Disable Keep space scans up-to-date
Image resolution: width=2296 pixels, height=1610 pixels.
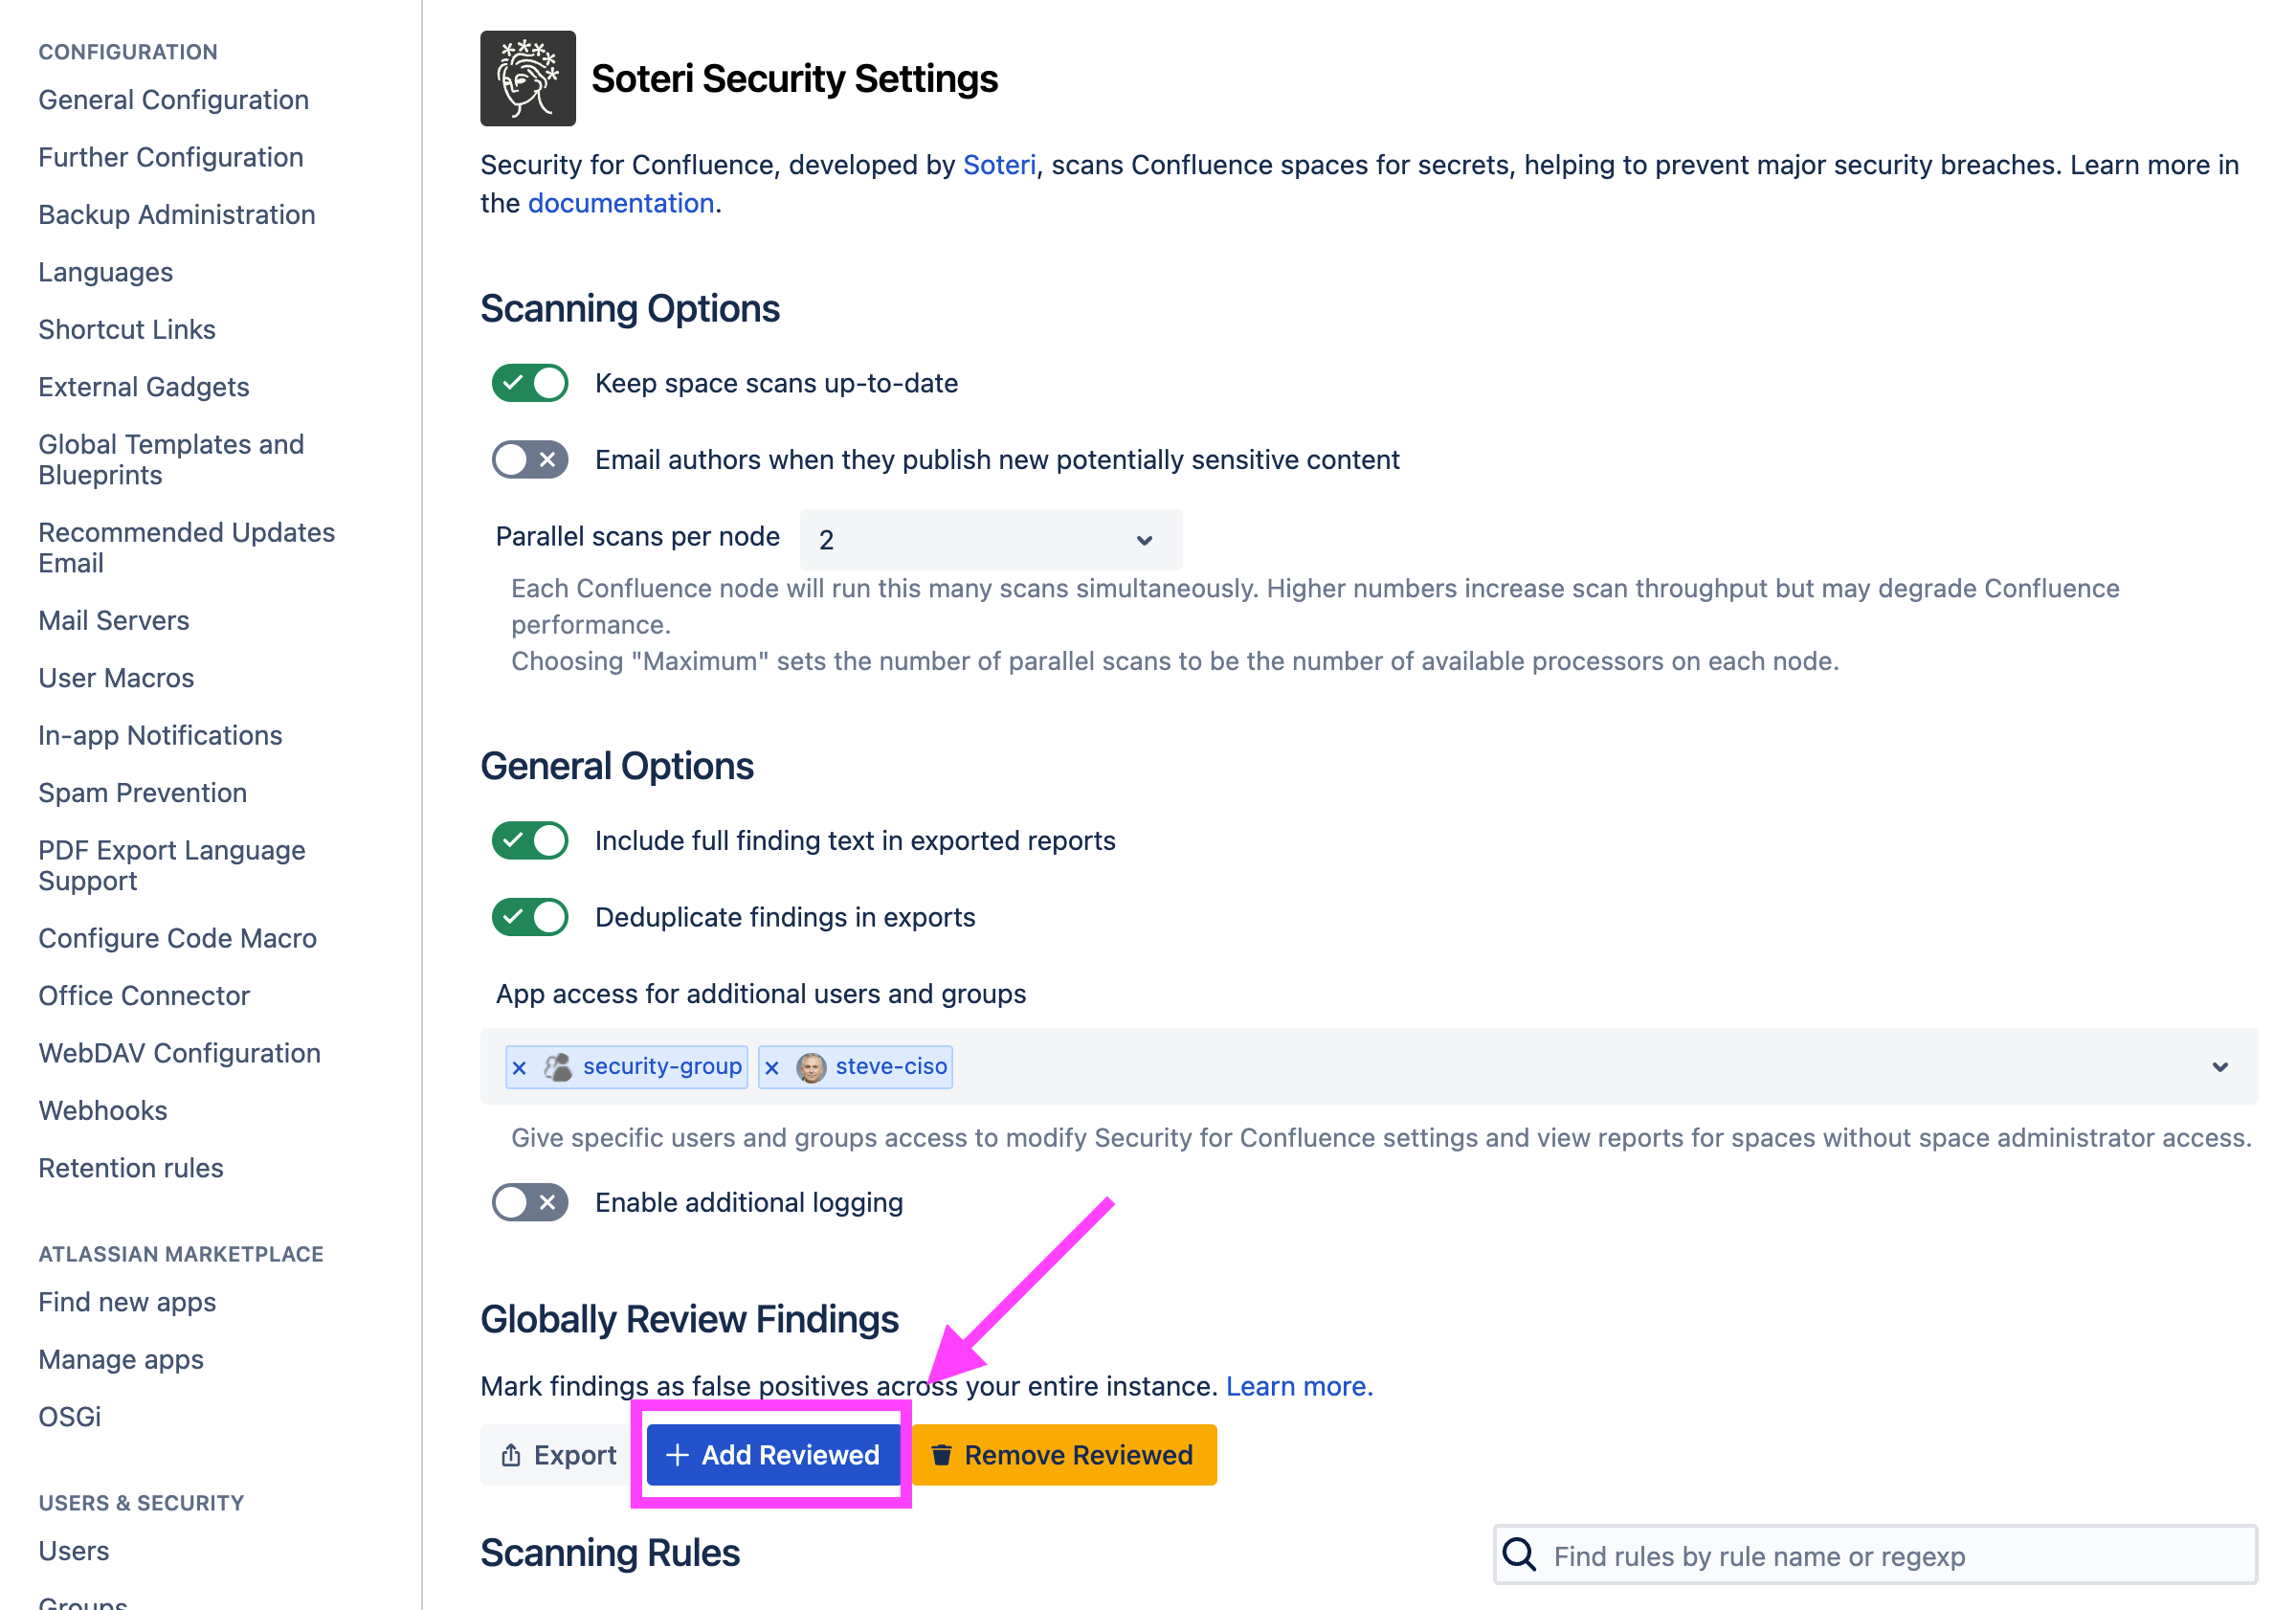pos(529,382)
